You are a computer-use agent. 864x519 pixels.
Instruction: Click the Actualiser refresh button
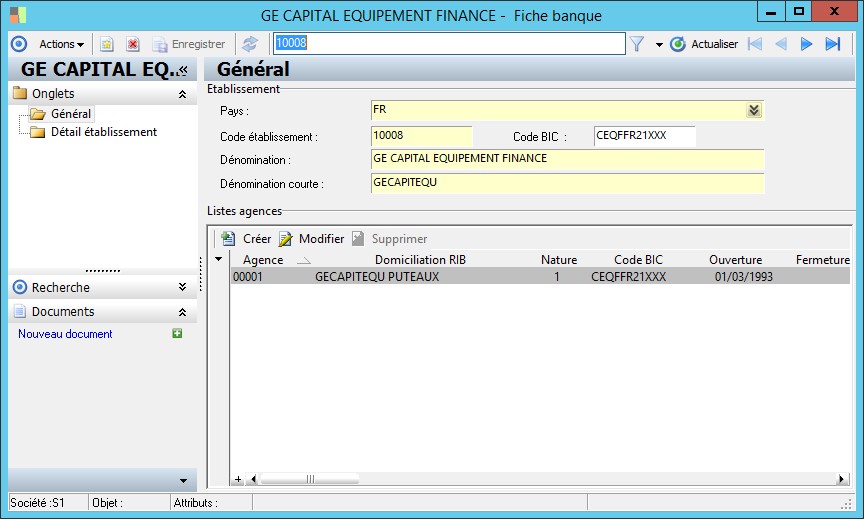coord(704,44)
